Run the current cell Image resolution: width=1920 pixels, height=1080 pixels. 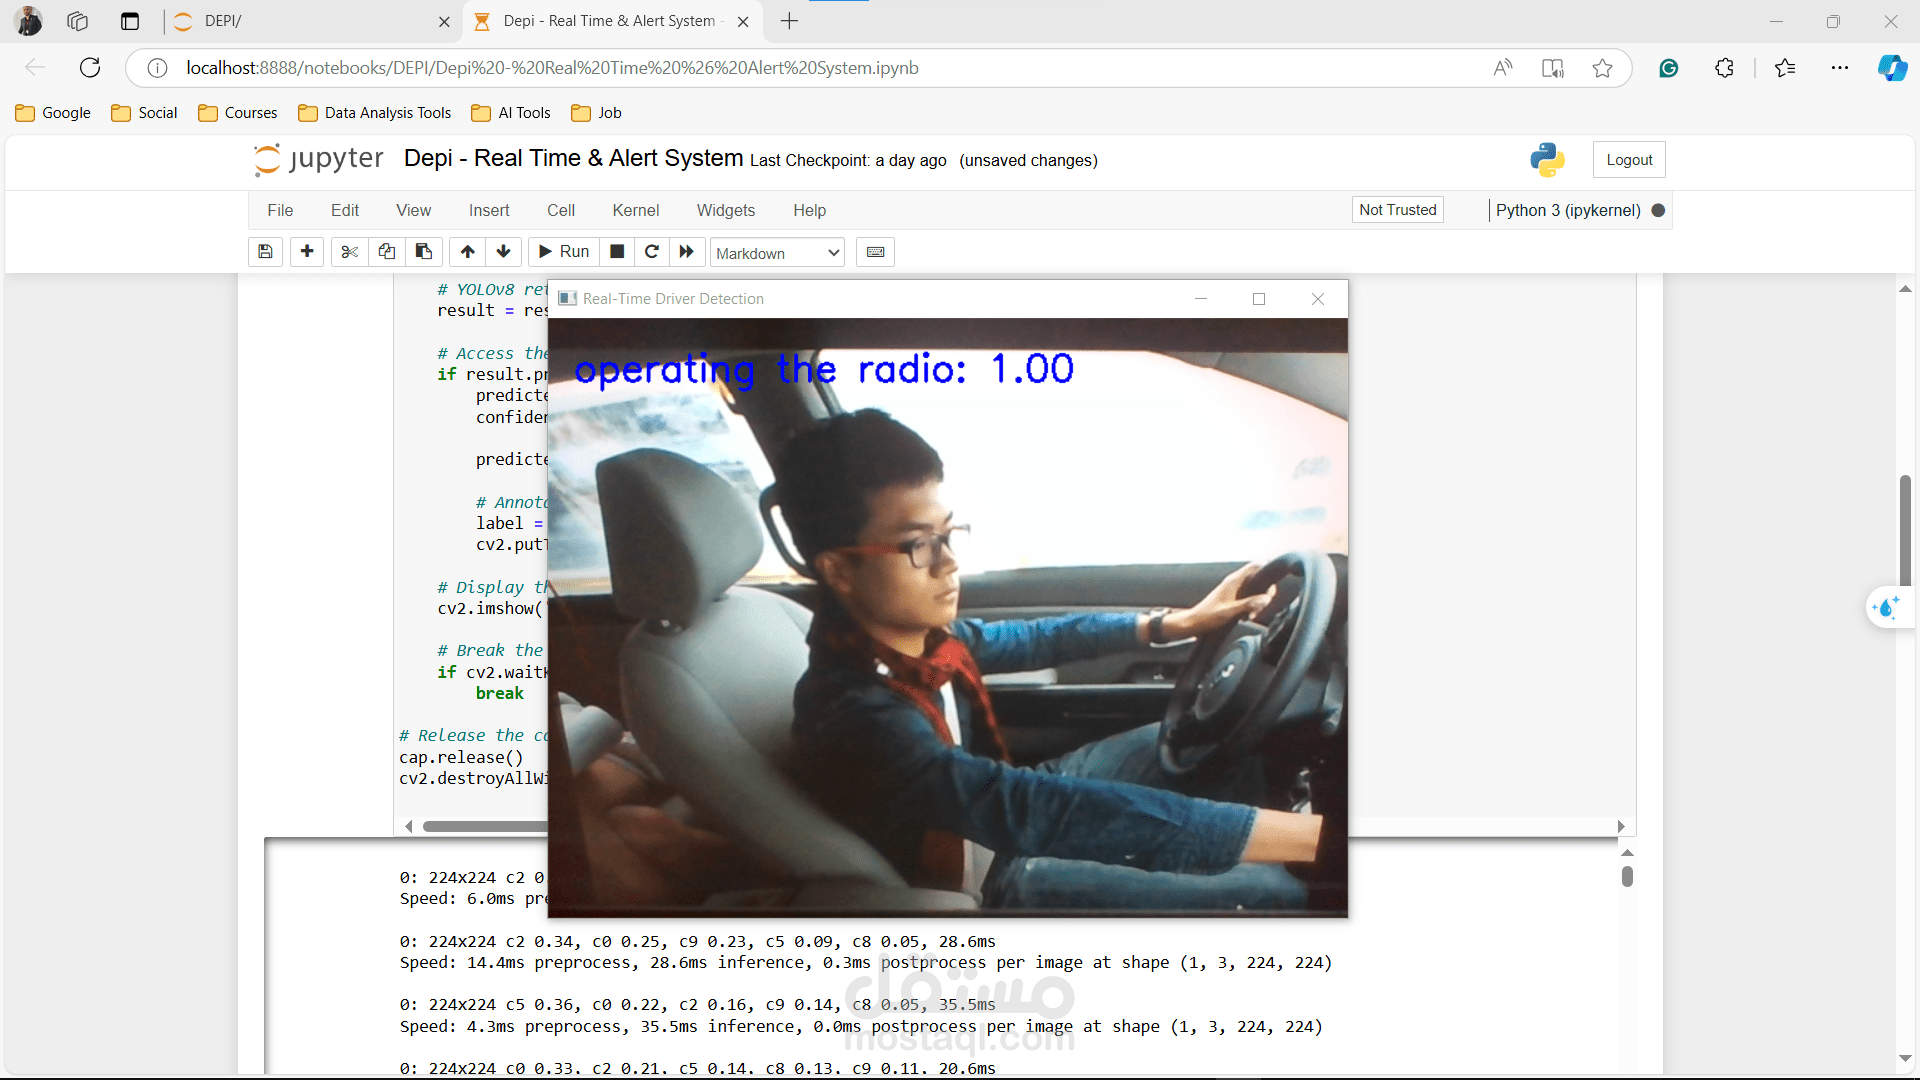[x=564, y=252]
